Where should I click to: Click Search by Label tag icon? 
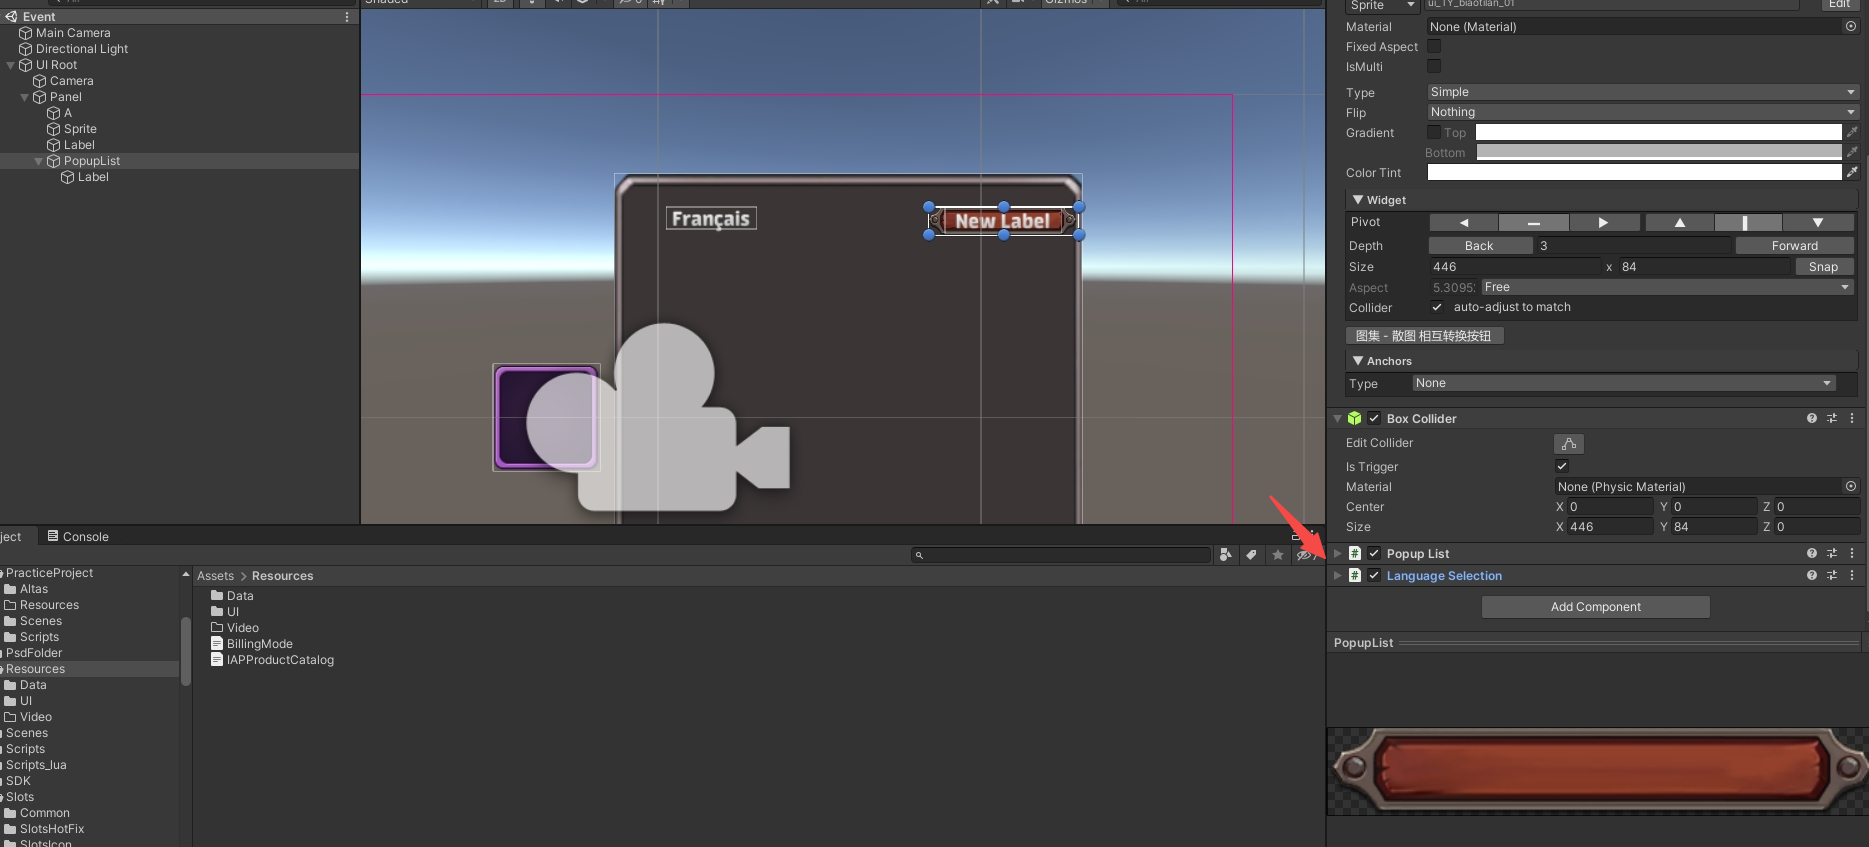(1251, 555)
